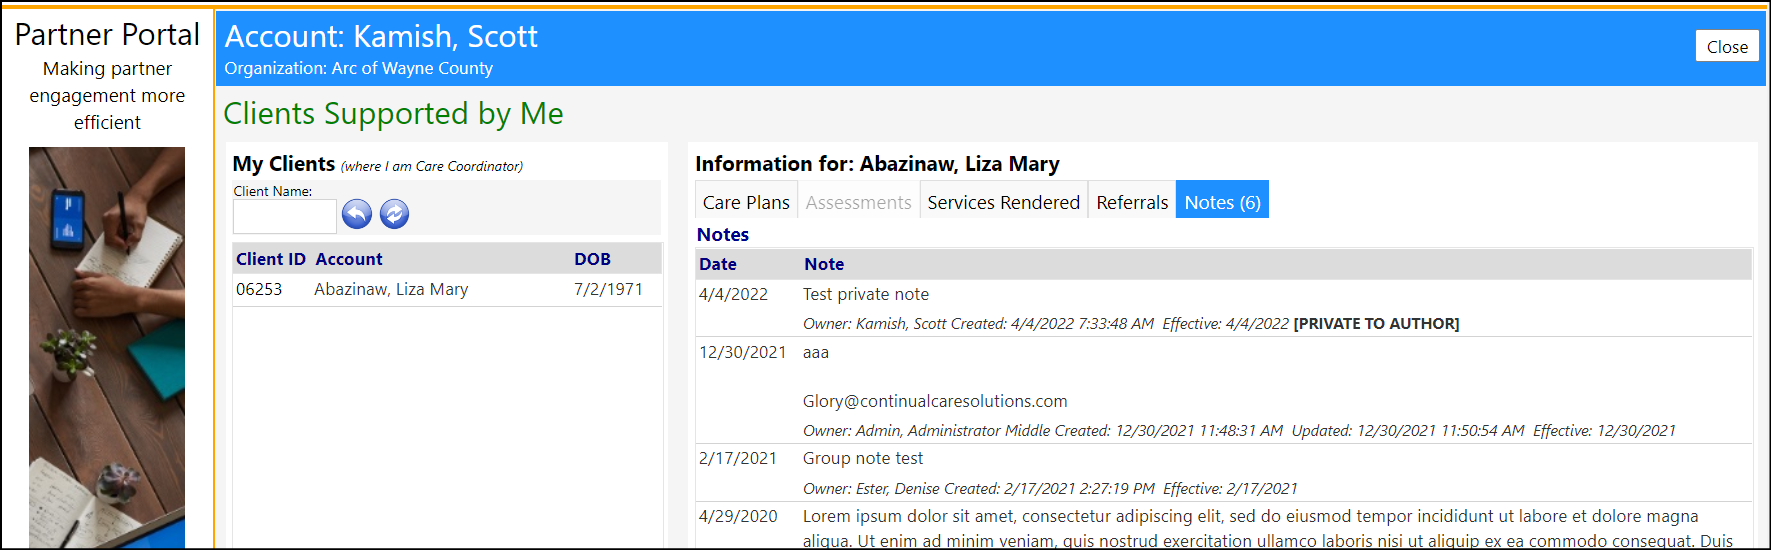
Task: Switch to the Services Rendered tab
Action: click(x=1003, y=202)
